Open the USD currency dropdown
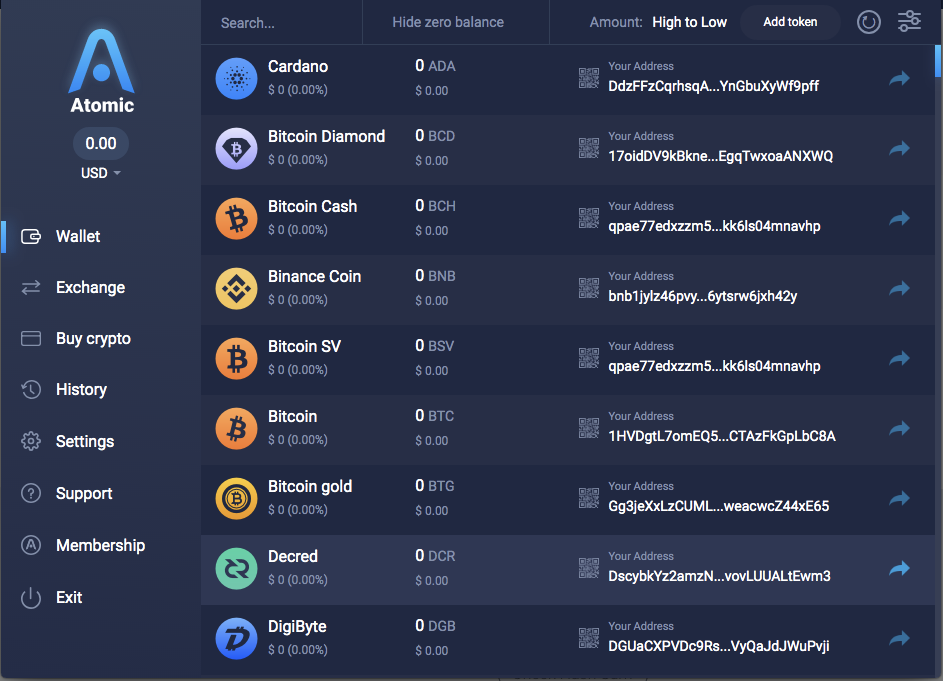Screen dimensions: 943x681 [x=101, y=173]
